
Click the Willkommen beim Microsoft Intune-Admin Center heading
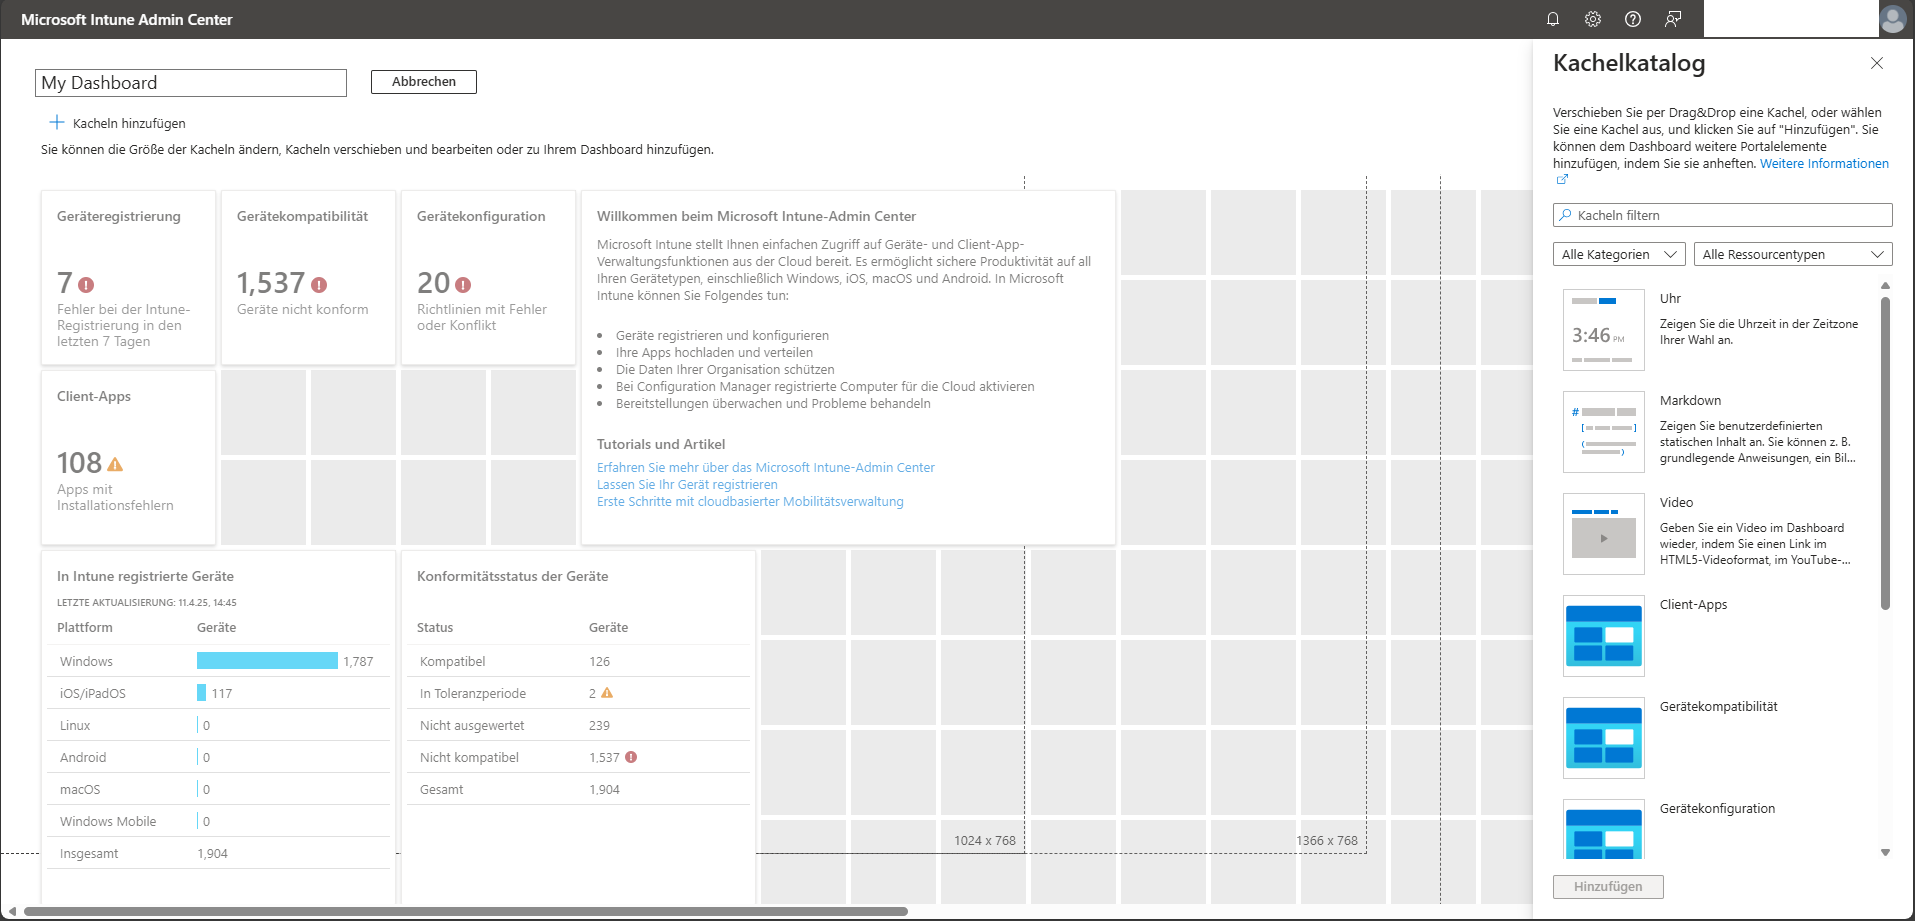(x=756, y=216)
